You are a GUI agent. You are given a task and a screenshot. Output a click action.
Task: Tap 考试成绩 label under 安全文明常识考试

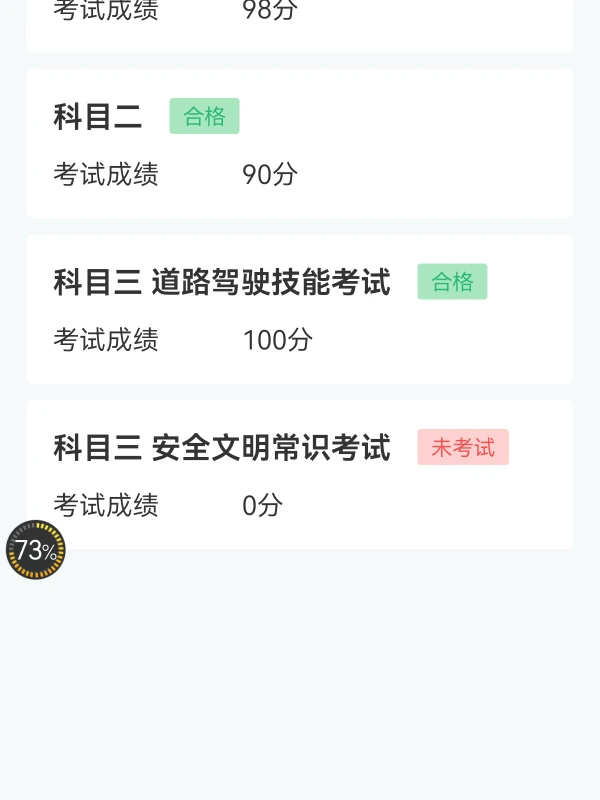click(106, 505)
